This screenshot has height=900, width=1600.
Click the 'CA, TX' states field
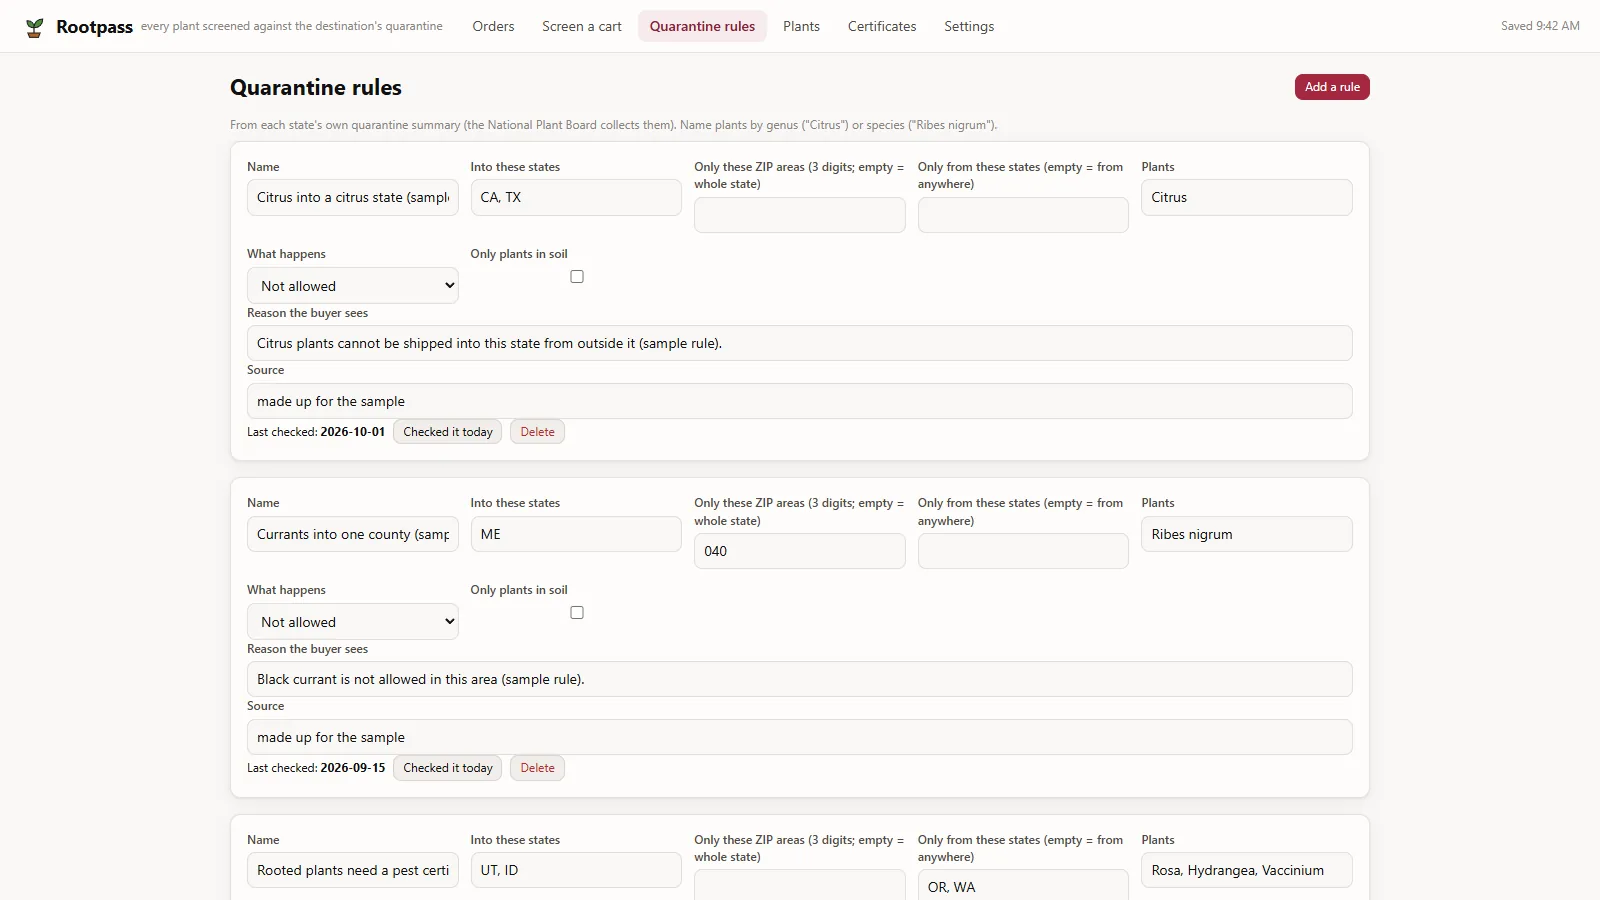click(x=576, y=197)
